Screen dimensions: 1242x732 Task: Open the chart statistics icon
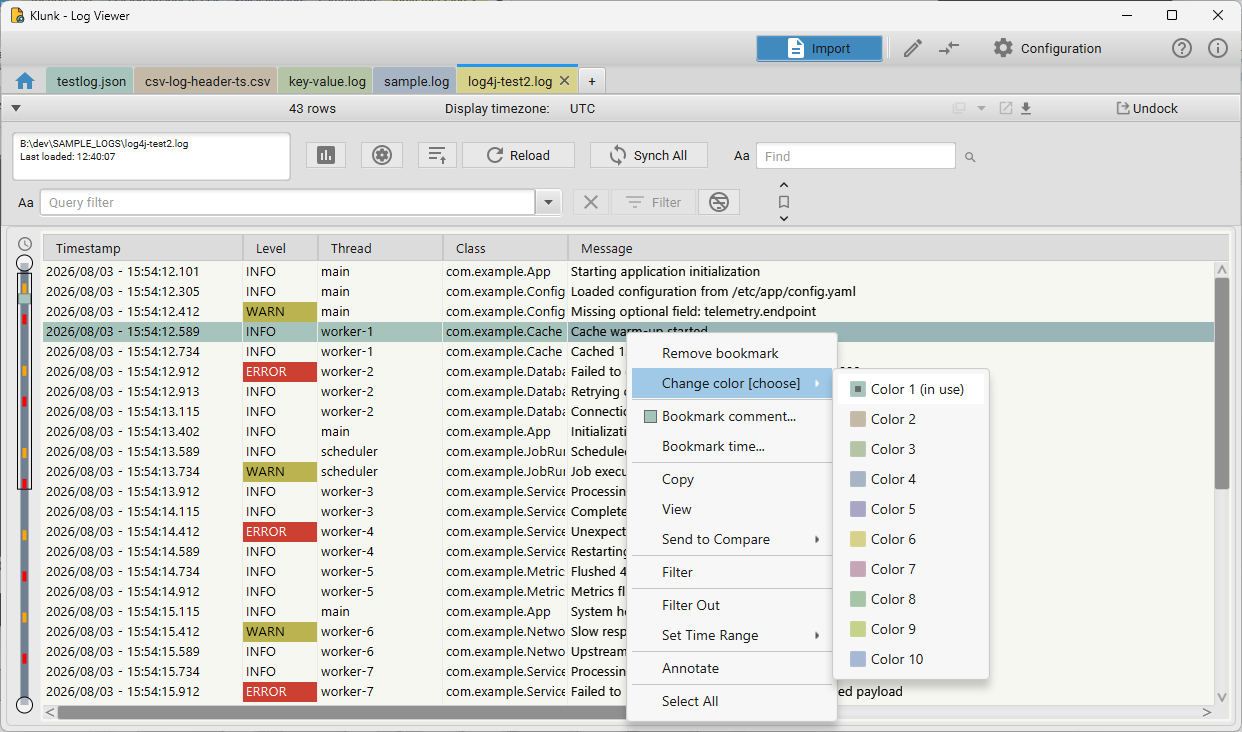[x=325, y=155]
